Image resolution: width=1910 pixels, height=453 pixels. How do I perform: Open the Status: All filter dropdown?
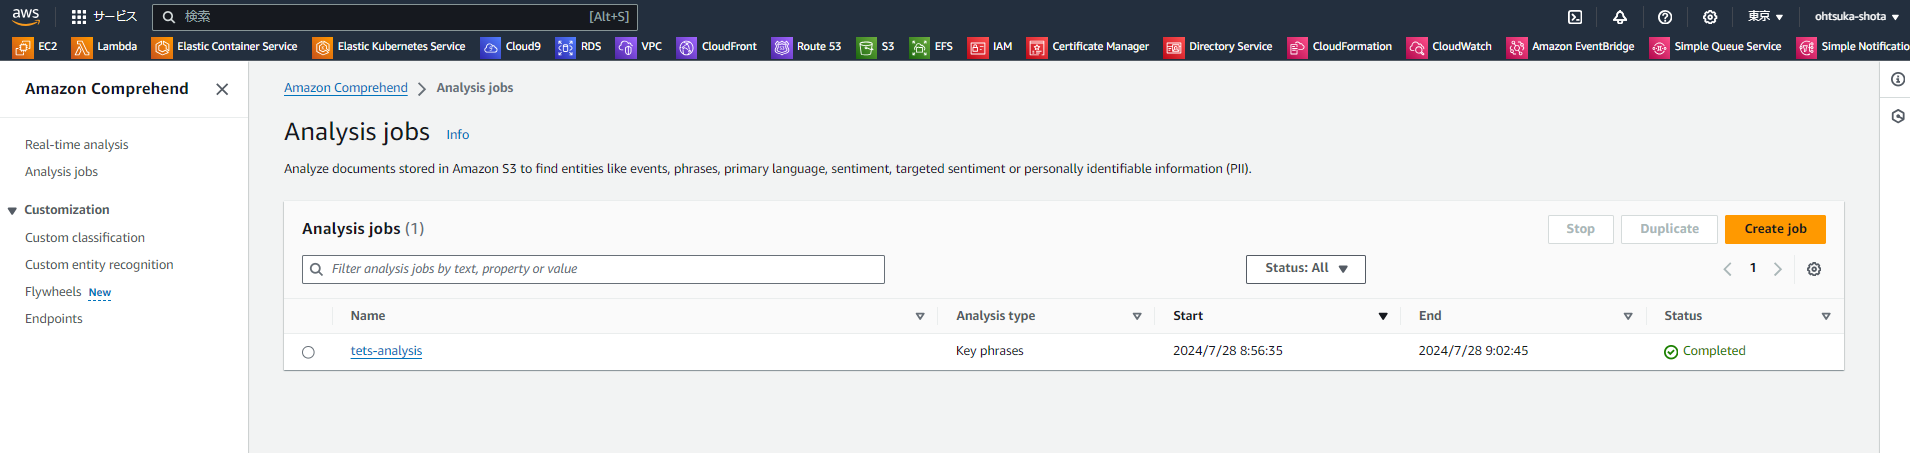[1305, 269]
